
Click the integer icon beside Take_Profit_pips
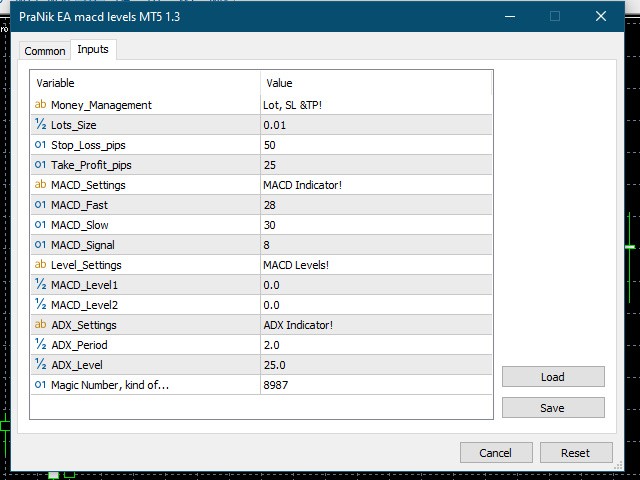(40, 165)
